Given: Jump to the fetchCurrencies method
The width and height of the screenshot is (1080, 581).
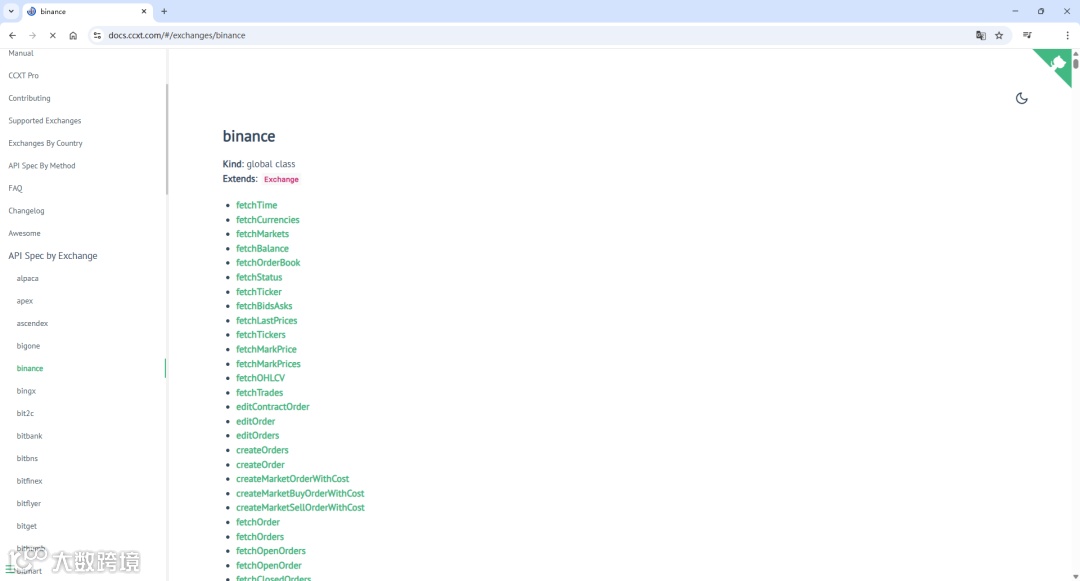Looking at the screenshot, I should tap(268, 220).
